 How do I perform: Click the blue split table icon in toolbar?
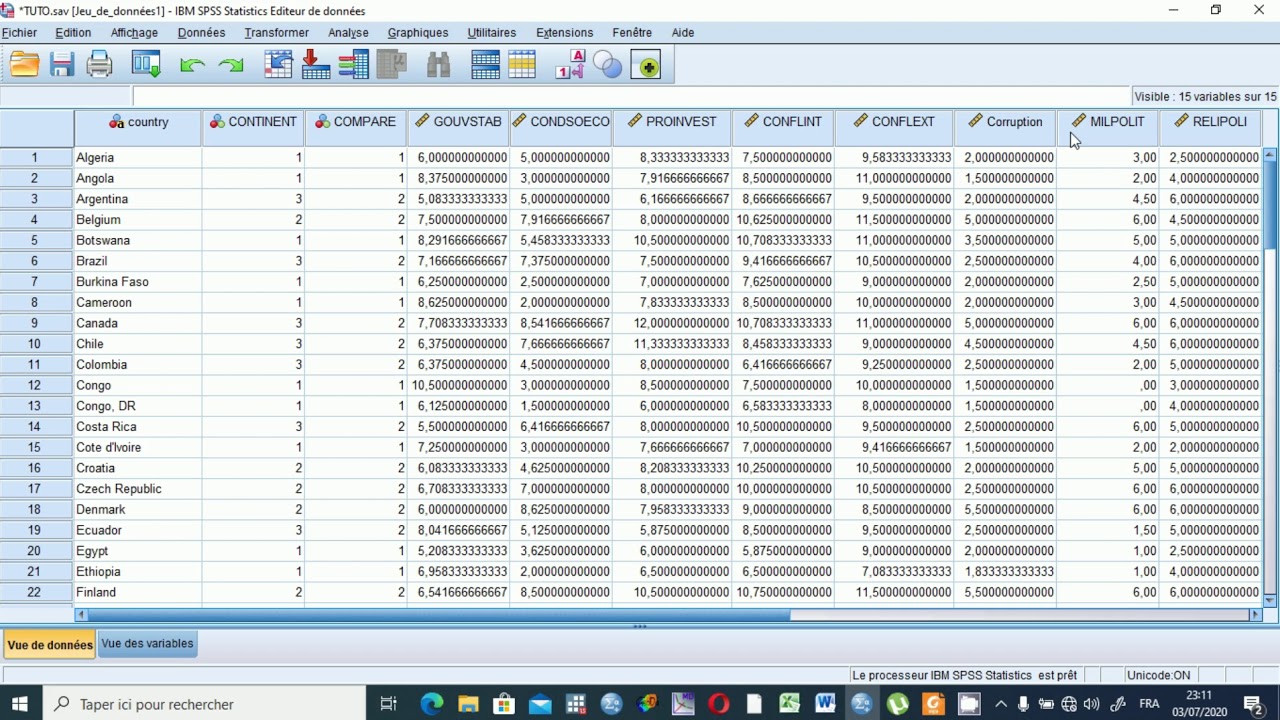coord(485,65)
